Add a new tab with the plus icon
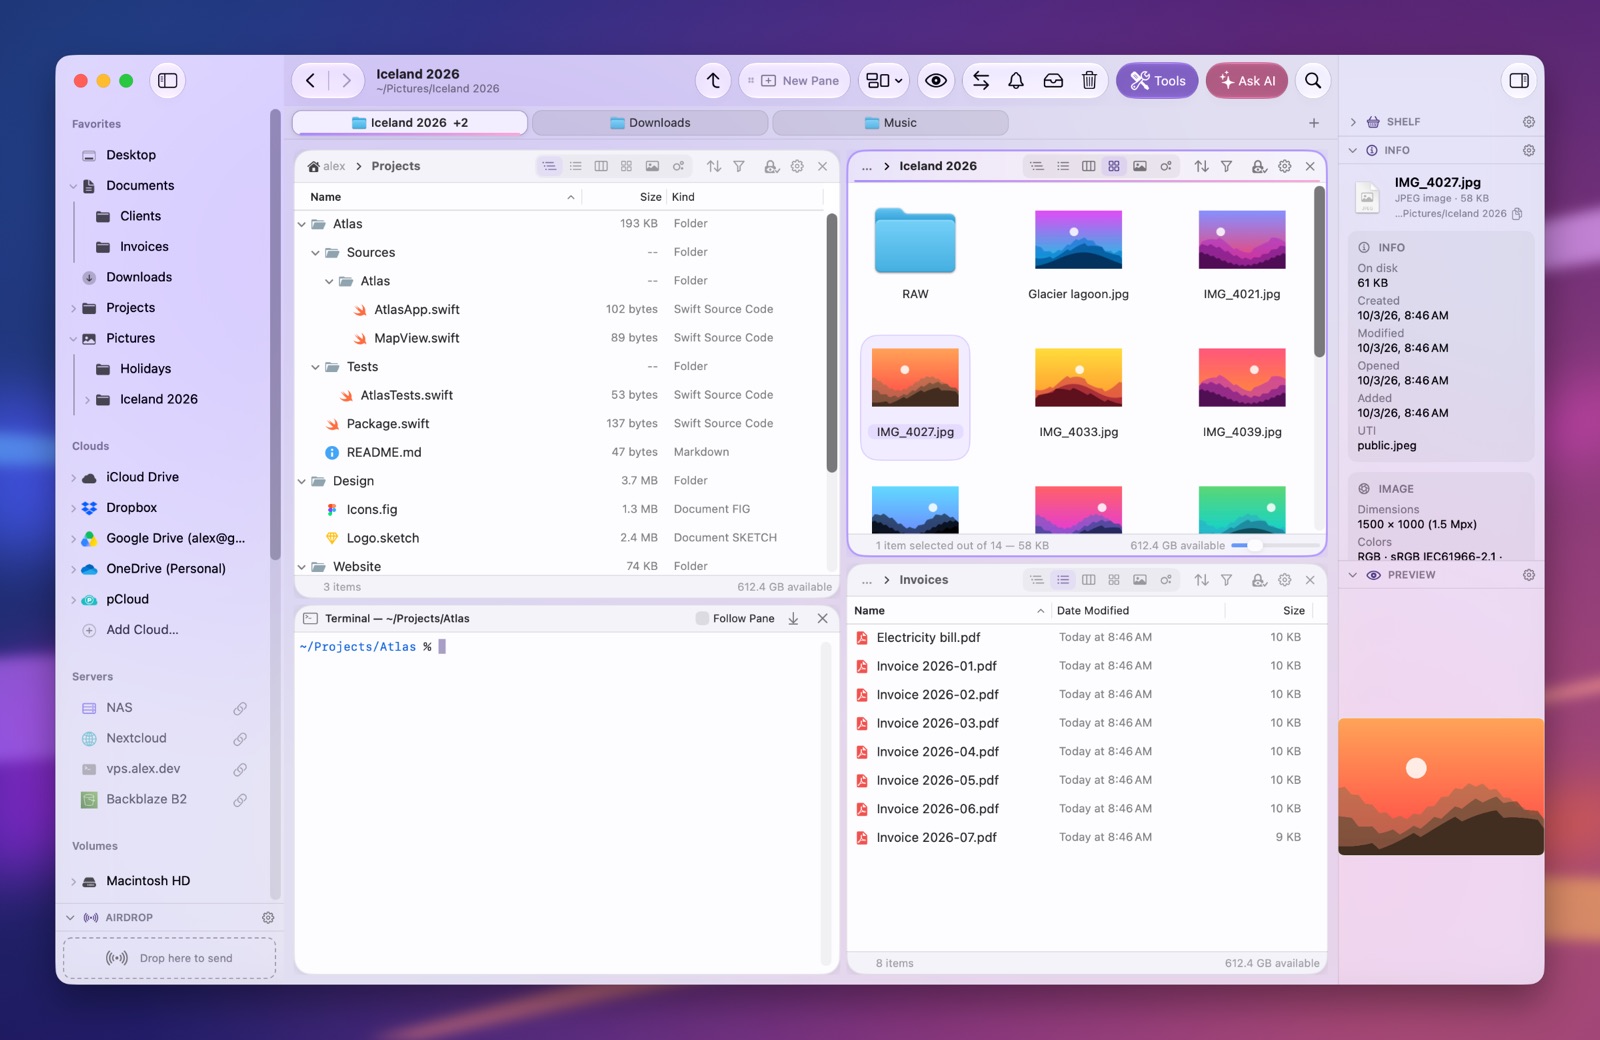 [x=1314, y=123]
